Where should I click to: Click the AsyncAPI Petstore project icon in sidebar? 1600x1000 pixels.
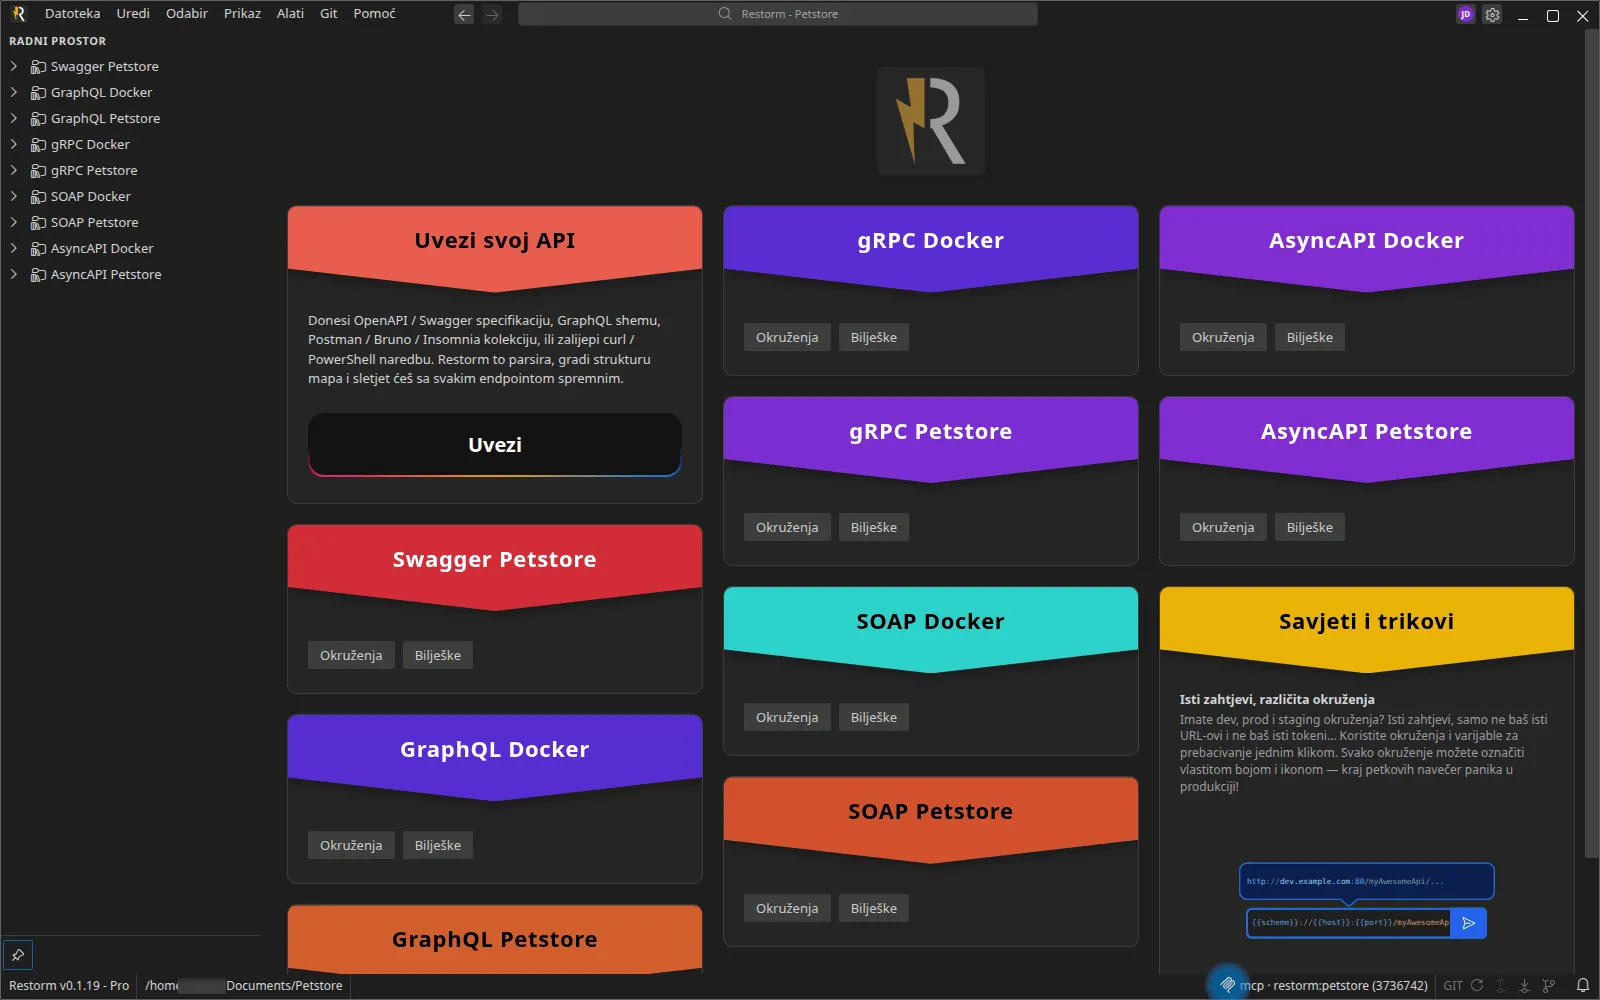click(38, 275)
